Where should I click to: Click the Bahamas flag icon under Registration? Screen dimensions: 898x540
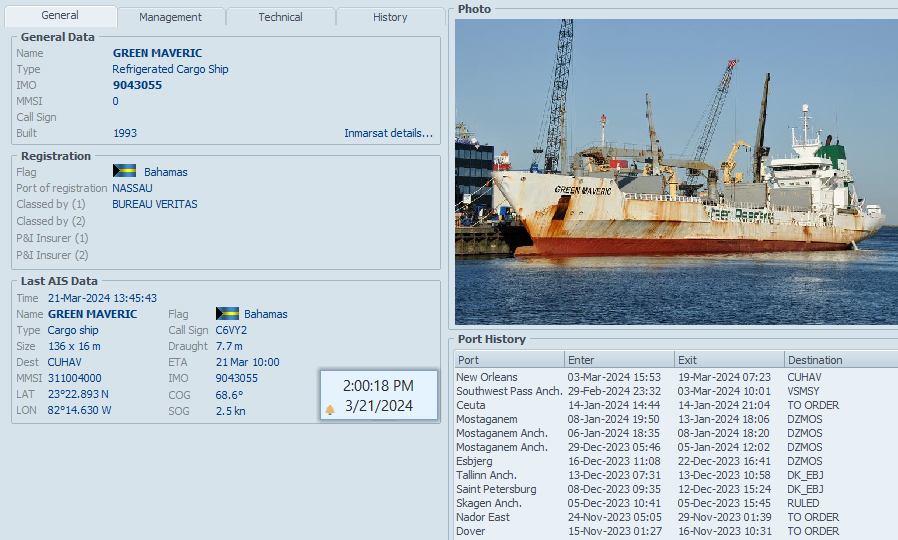124,171
